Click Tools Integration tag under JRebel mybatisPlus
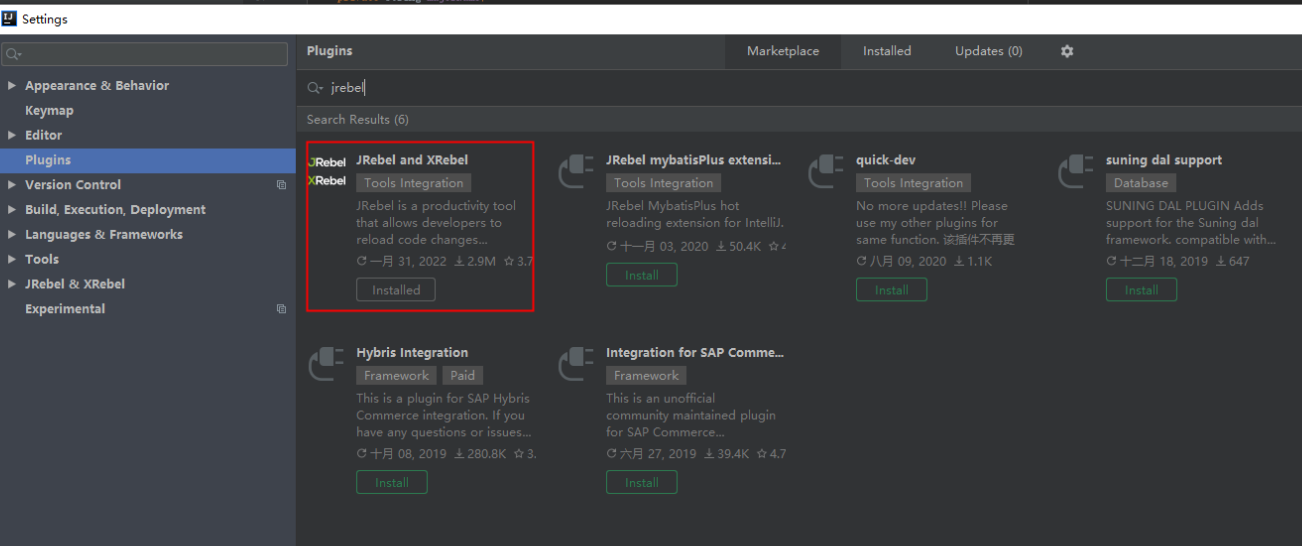 click(x=664, y=183)
